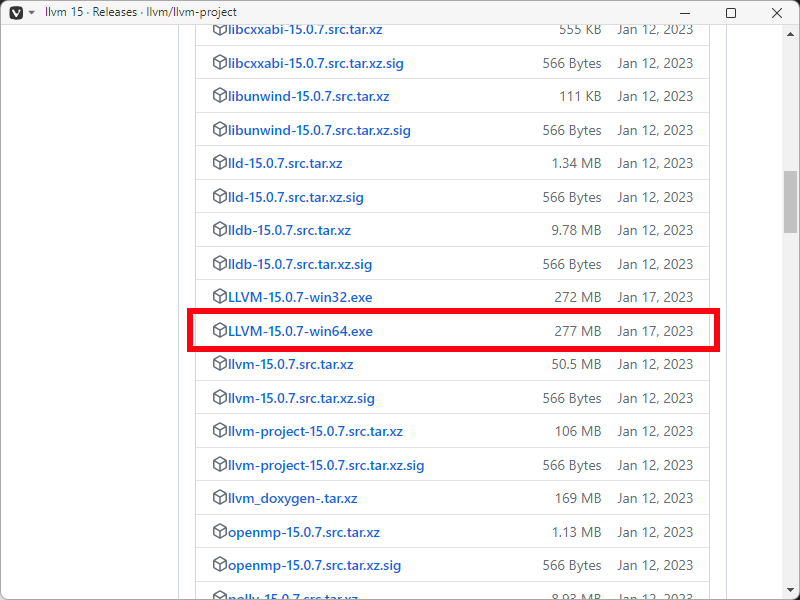Click the 1.34 MB size value
The image size is (800, 600).
tap(577, 163)
